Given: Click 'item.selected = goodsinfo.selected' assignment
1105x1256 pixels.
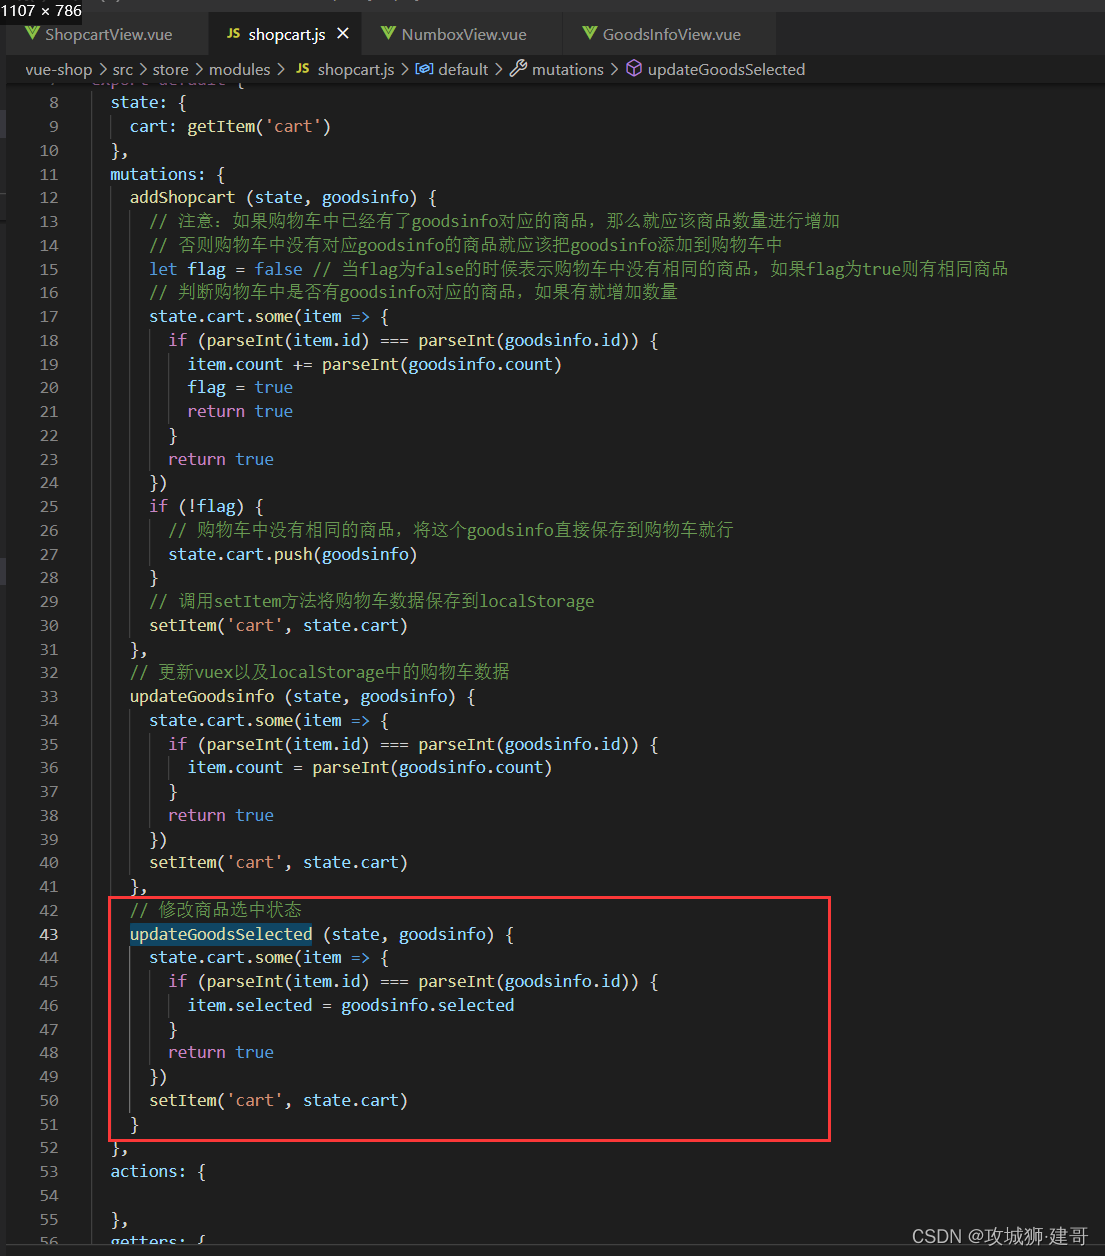Looking at the screenshot, I should click(x=351, y=1005).
